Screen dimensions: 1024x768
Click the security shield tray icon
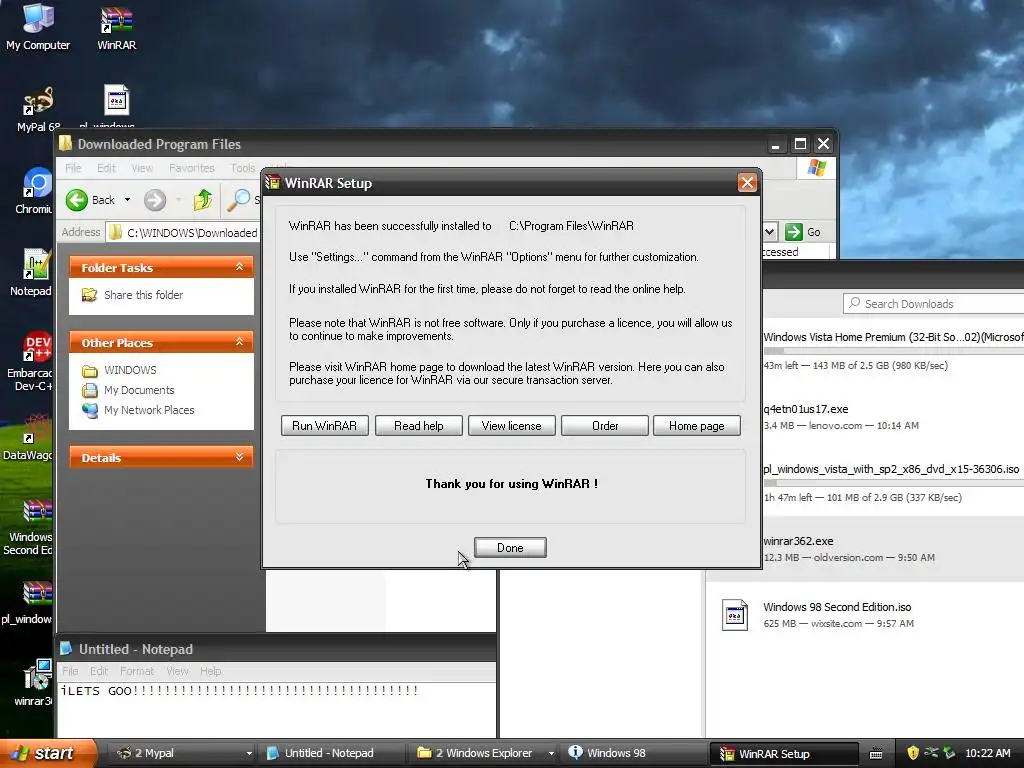click(x=913, y=753)
